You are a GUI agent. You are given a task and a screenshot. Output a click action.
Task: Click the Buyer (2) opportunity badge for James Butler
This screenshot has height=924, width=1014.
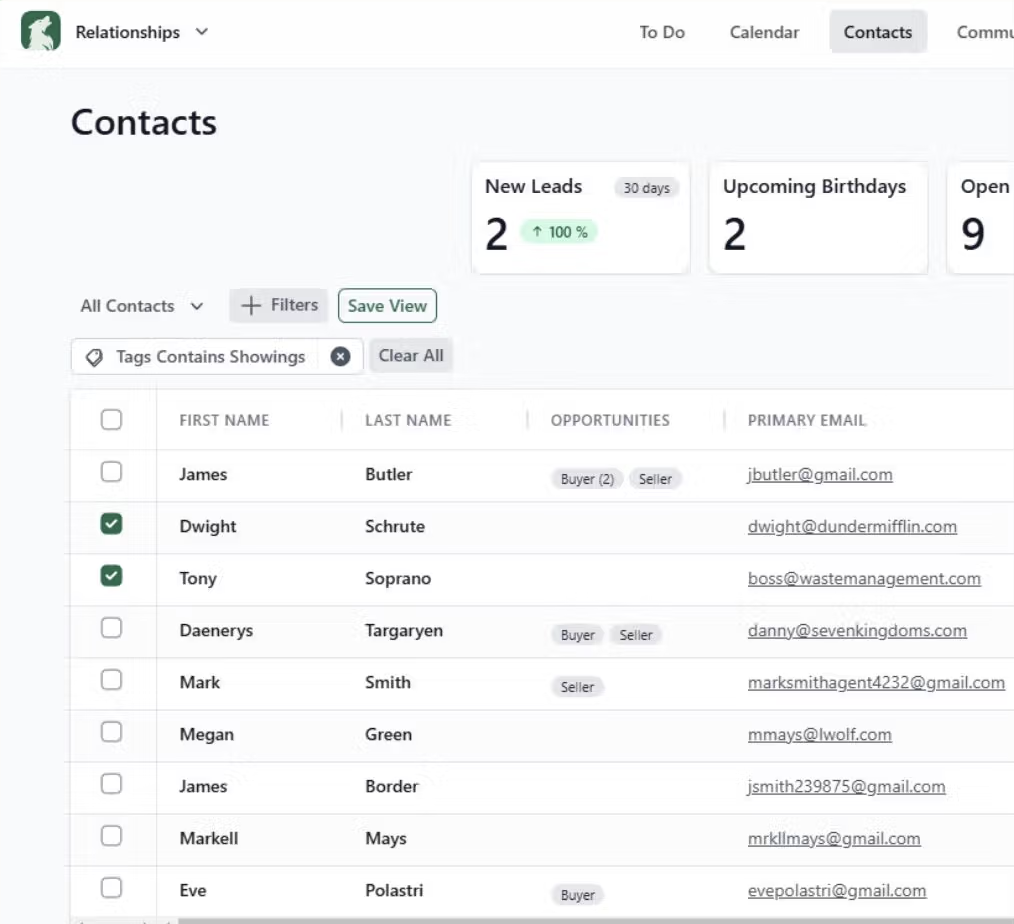(x=586, y=478)
